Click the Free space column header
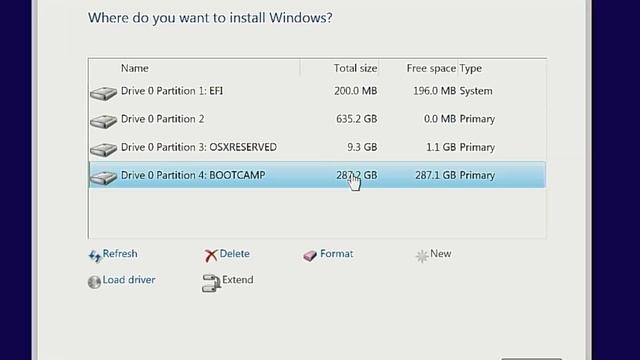Viewport: 640px width, 360px height. pyautogui.click(x=431, y=68)
